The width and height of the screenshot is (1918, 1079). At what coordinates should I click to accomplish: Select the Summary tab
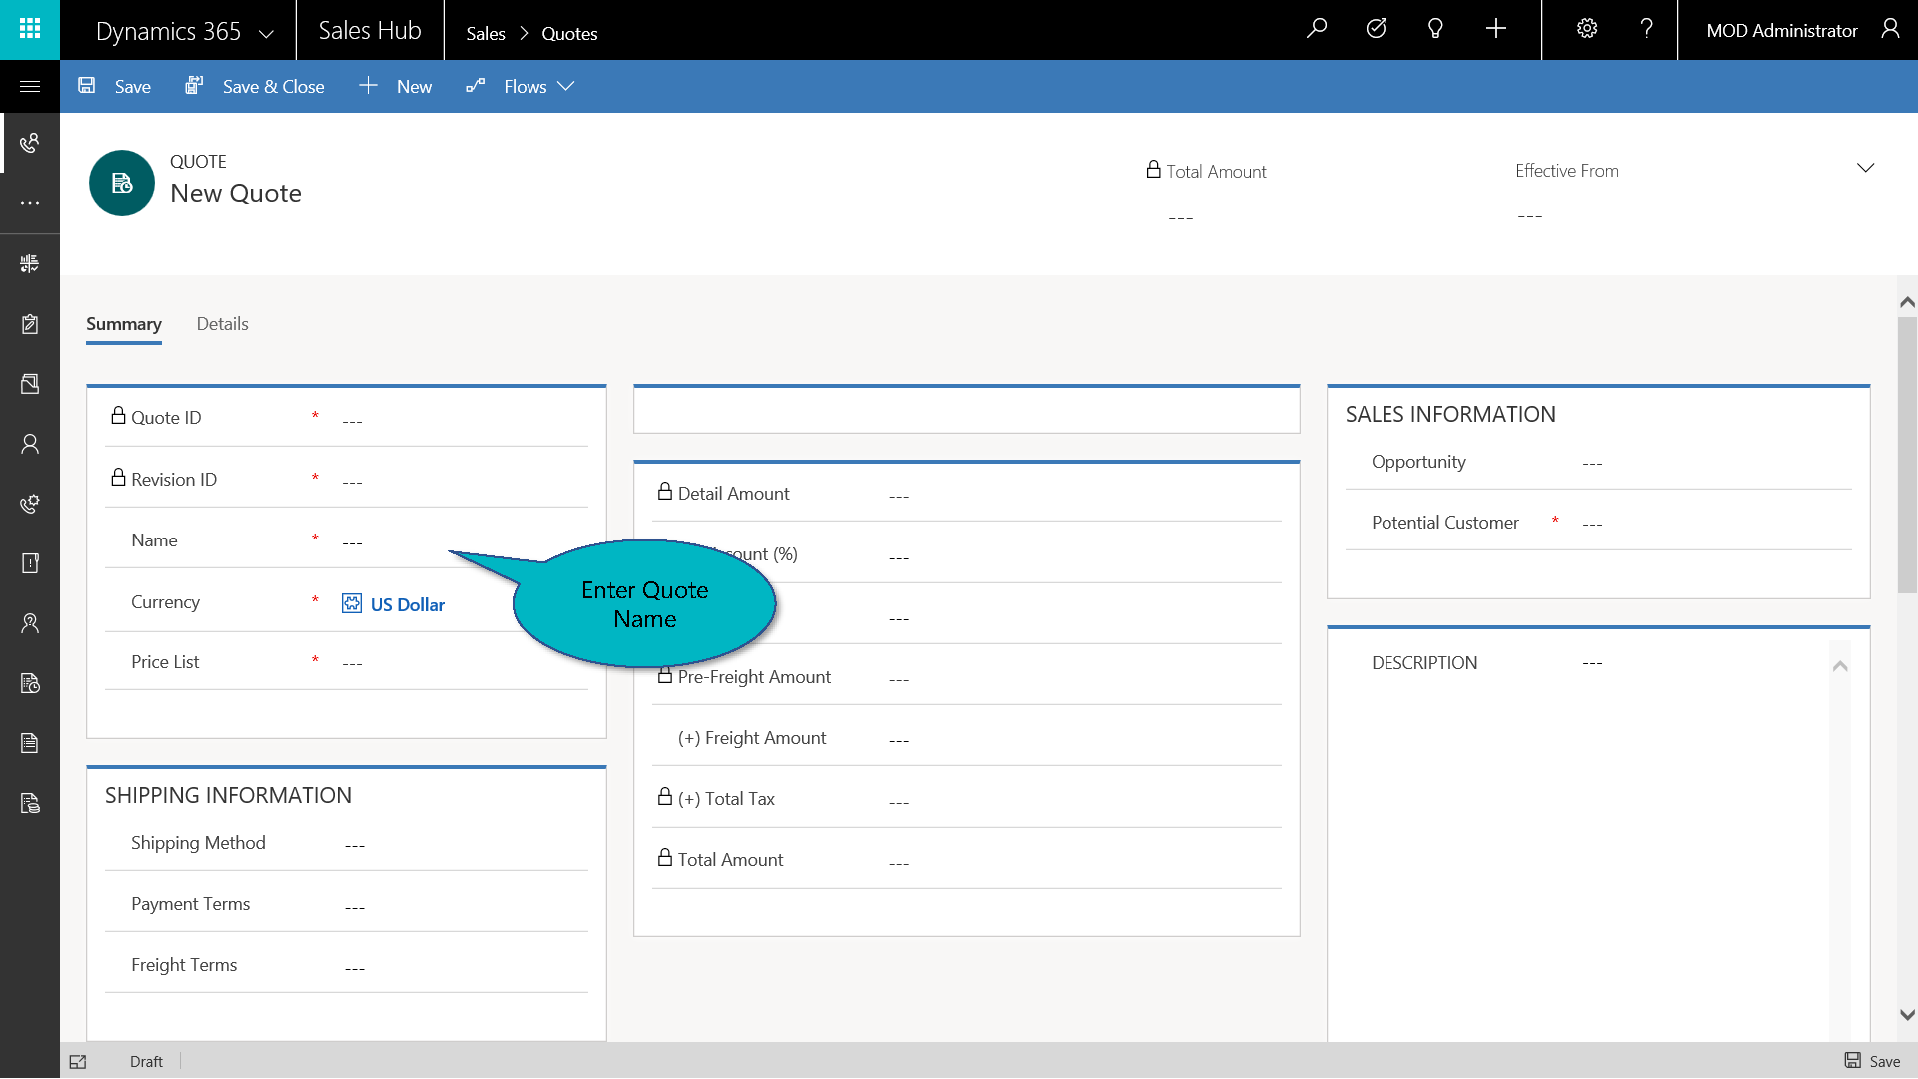pos(123,324)
